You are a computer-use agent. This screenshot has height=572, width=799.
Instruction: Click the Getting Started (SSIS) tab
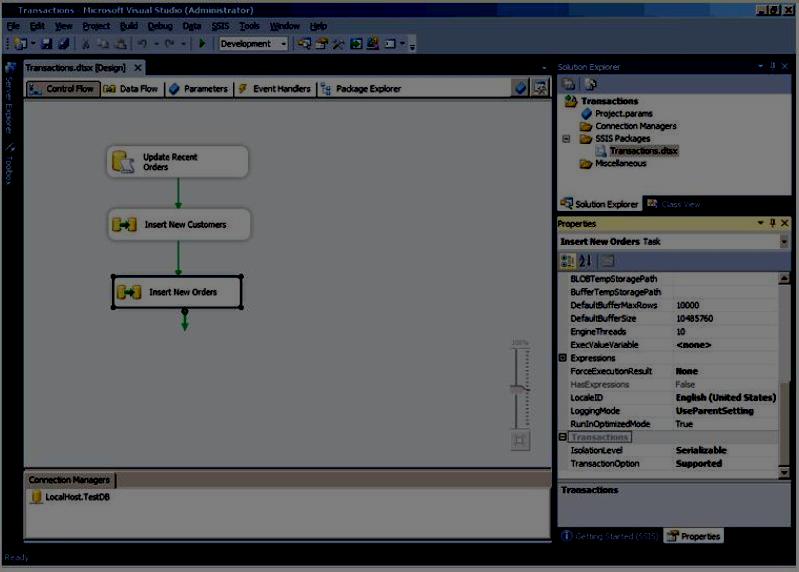point(610,536)
